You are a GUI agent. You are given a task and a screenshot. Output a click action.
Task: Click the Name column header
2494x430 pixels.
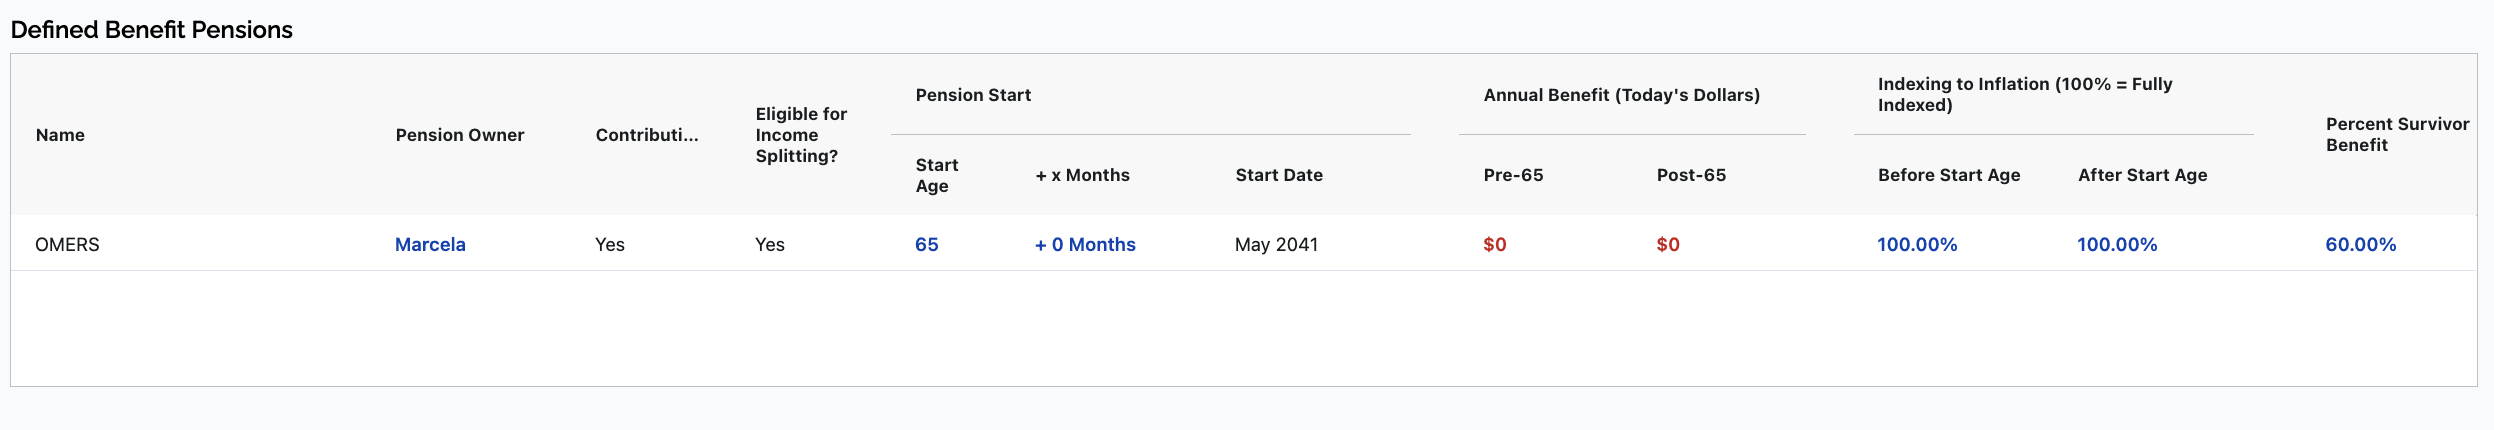pyautogui.click(x=60, y=135)
